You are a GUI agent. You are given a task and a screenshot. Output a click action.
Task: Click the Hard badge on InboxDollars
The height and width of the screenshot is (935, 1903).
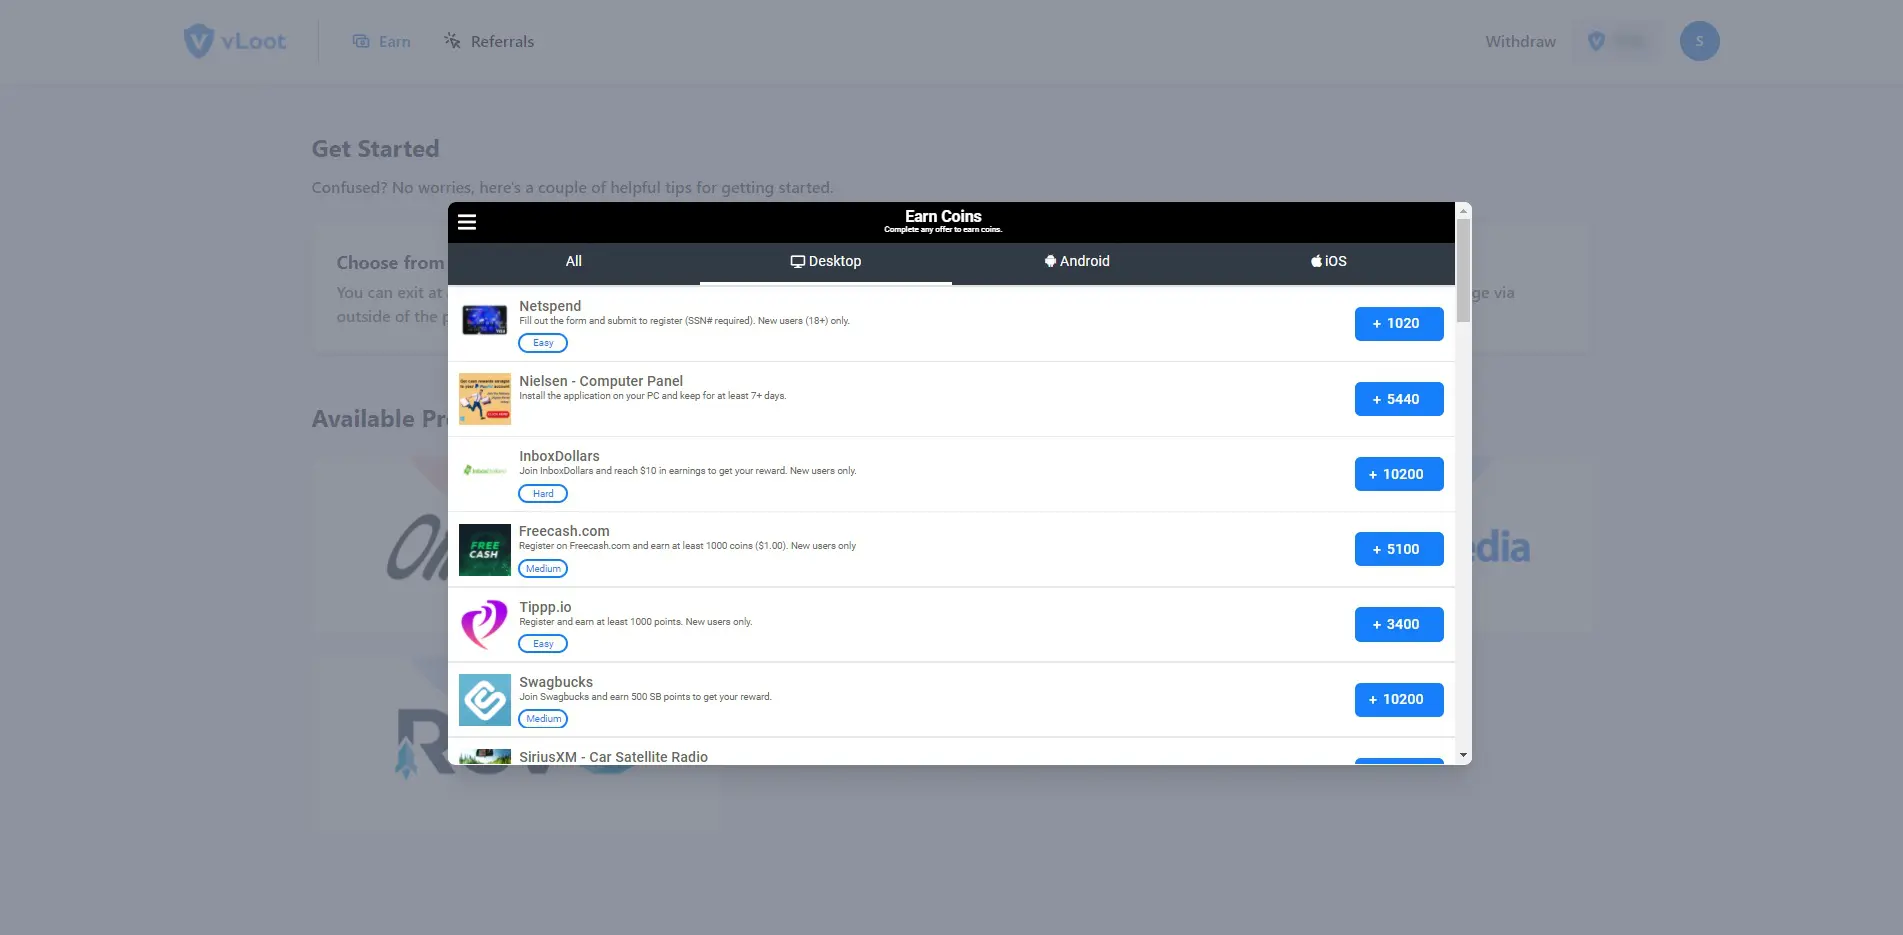pos(543,494)
